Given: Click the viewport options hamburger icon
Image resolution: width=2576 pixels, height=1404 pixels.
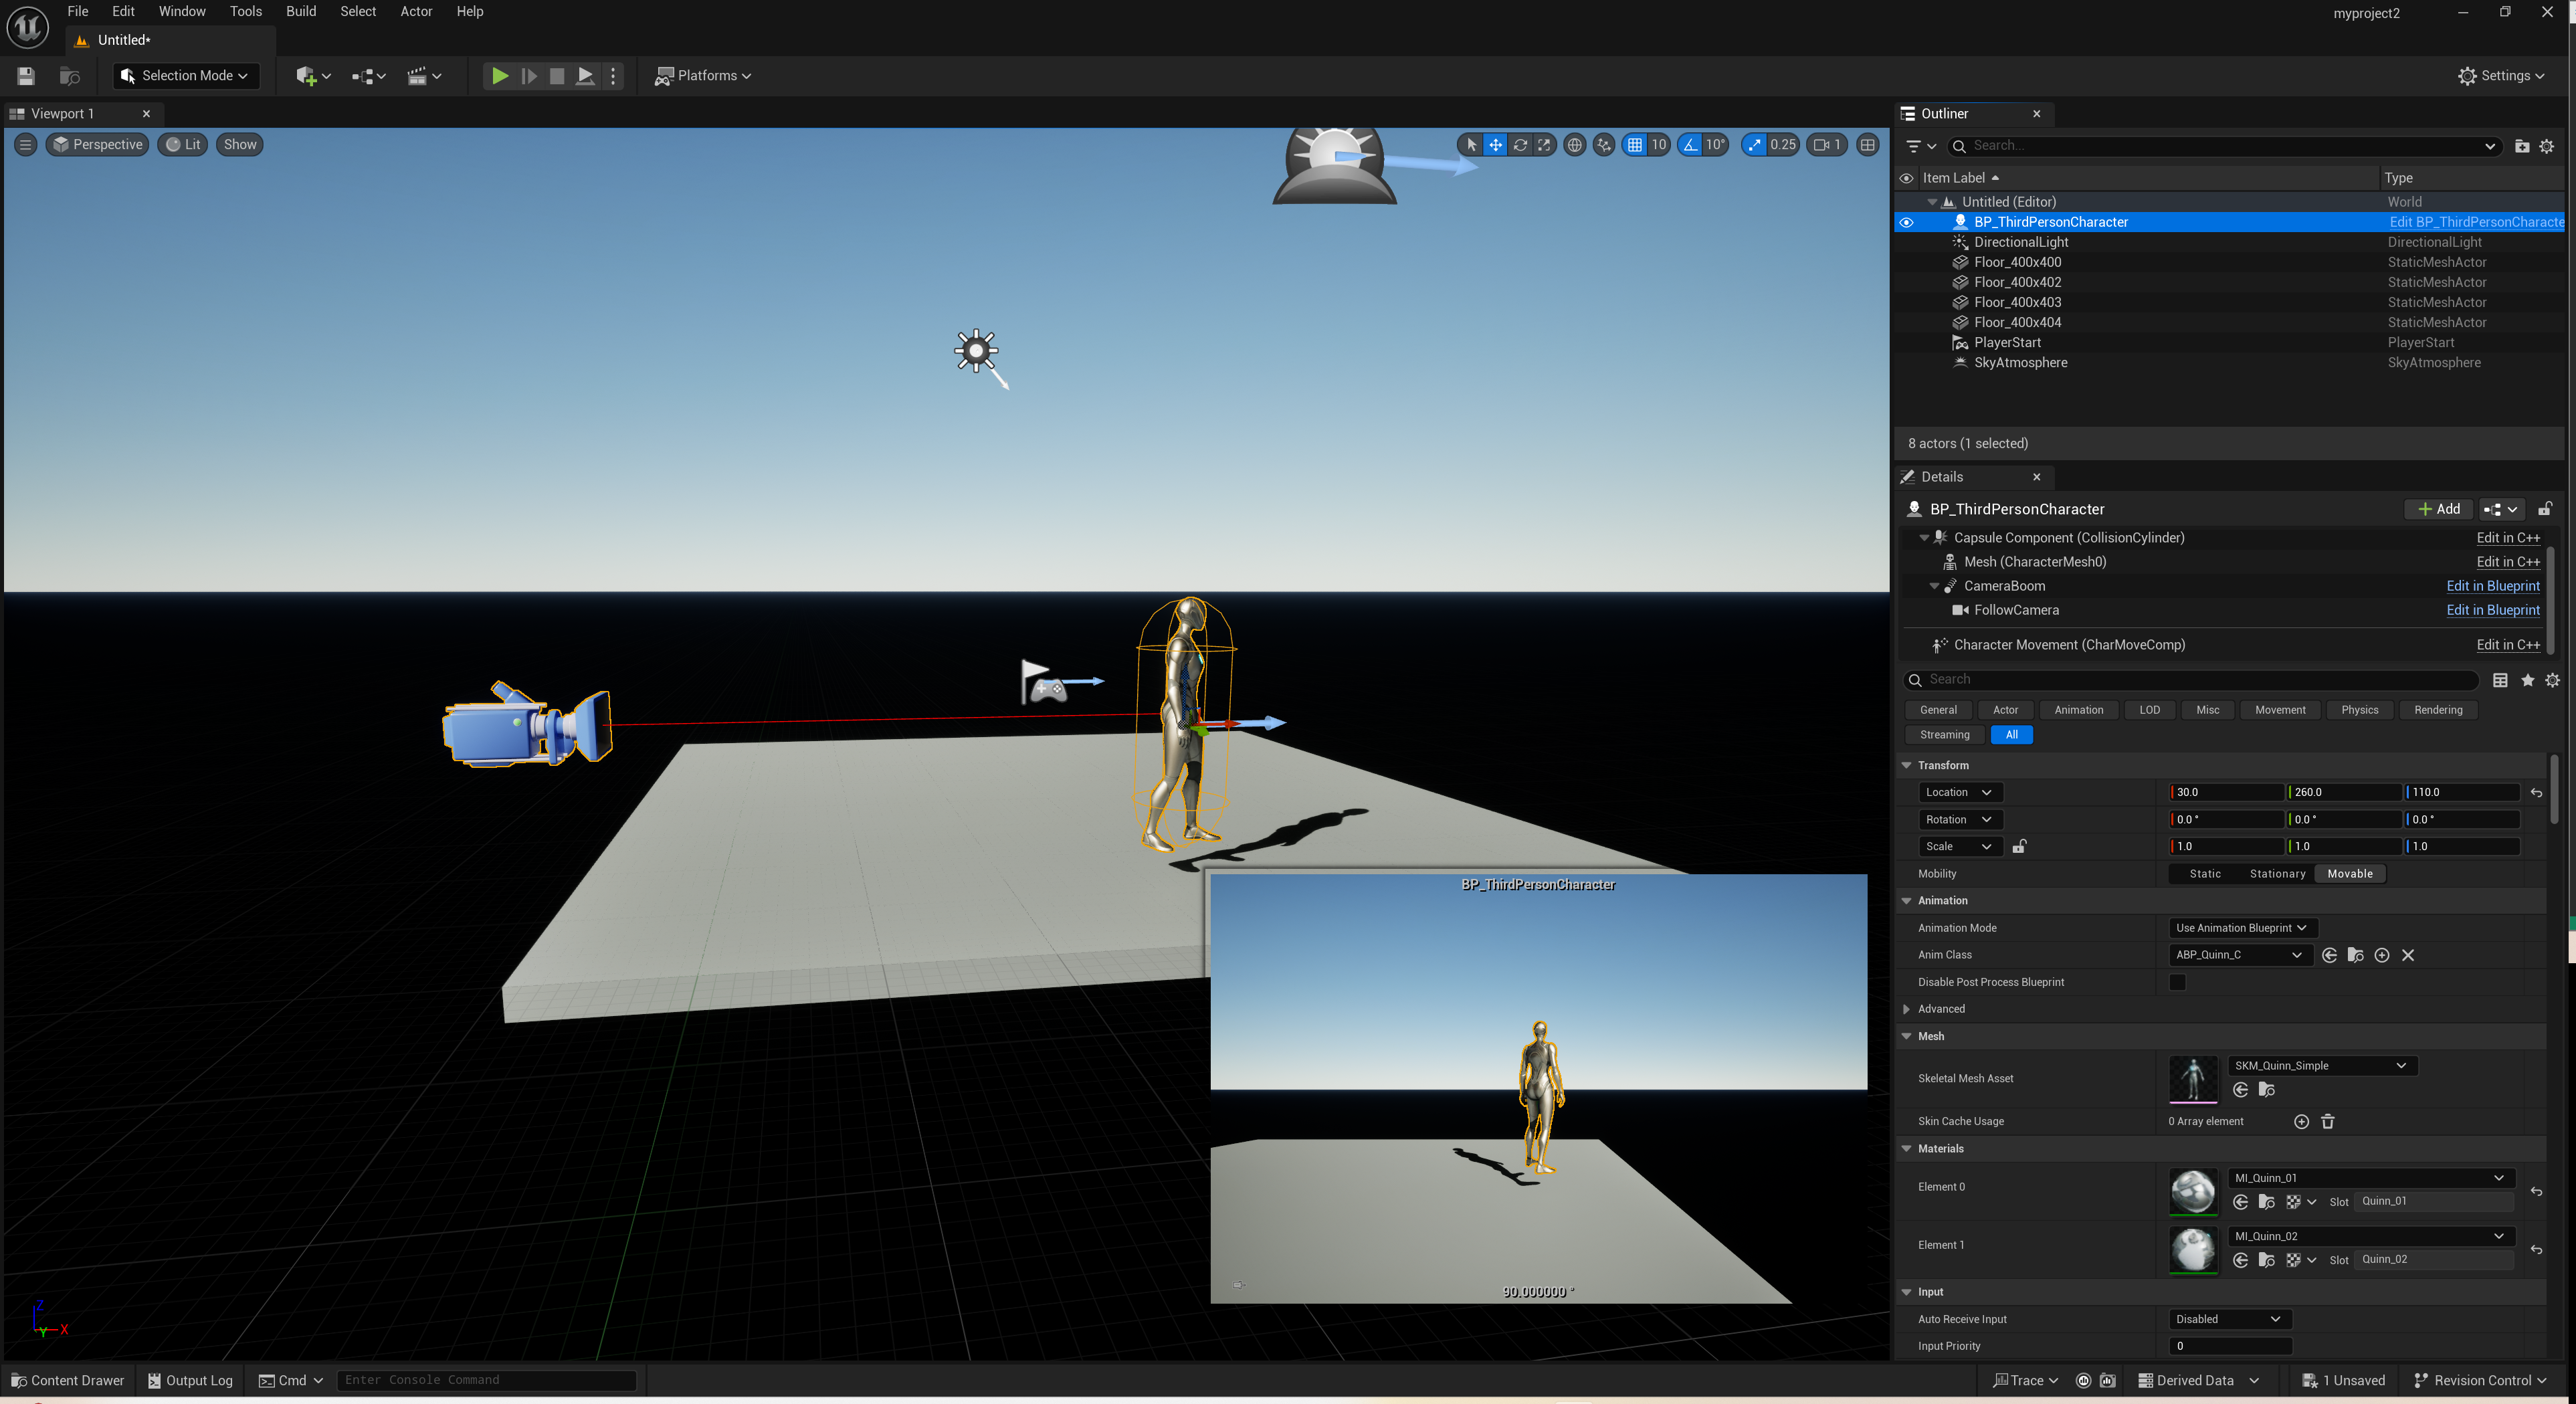Looking at the screenshot, I should (26, 145).
